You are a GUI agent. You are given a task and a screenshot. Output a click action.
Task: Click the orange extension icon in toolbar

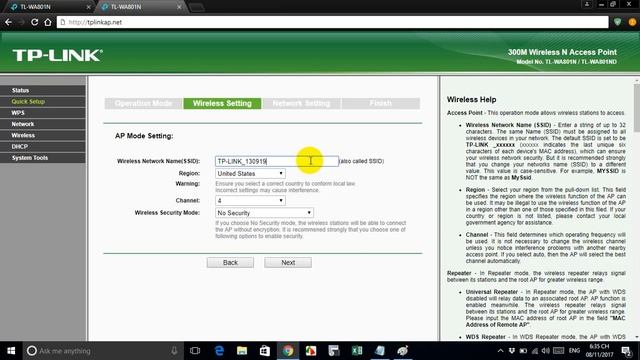coord(632,22)
